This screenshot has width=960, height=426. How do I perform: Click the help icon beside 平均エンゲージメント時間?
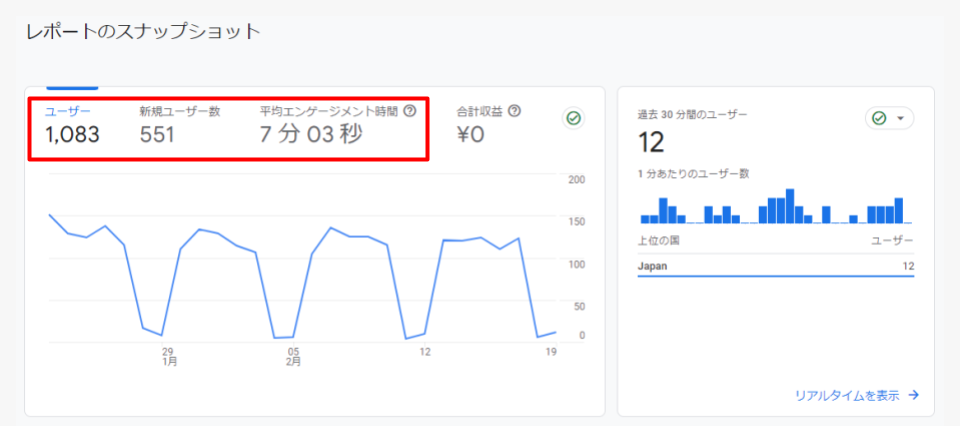(410, 111)
